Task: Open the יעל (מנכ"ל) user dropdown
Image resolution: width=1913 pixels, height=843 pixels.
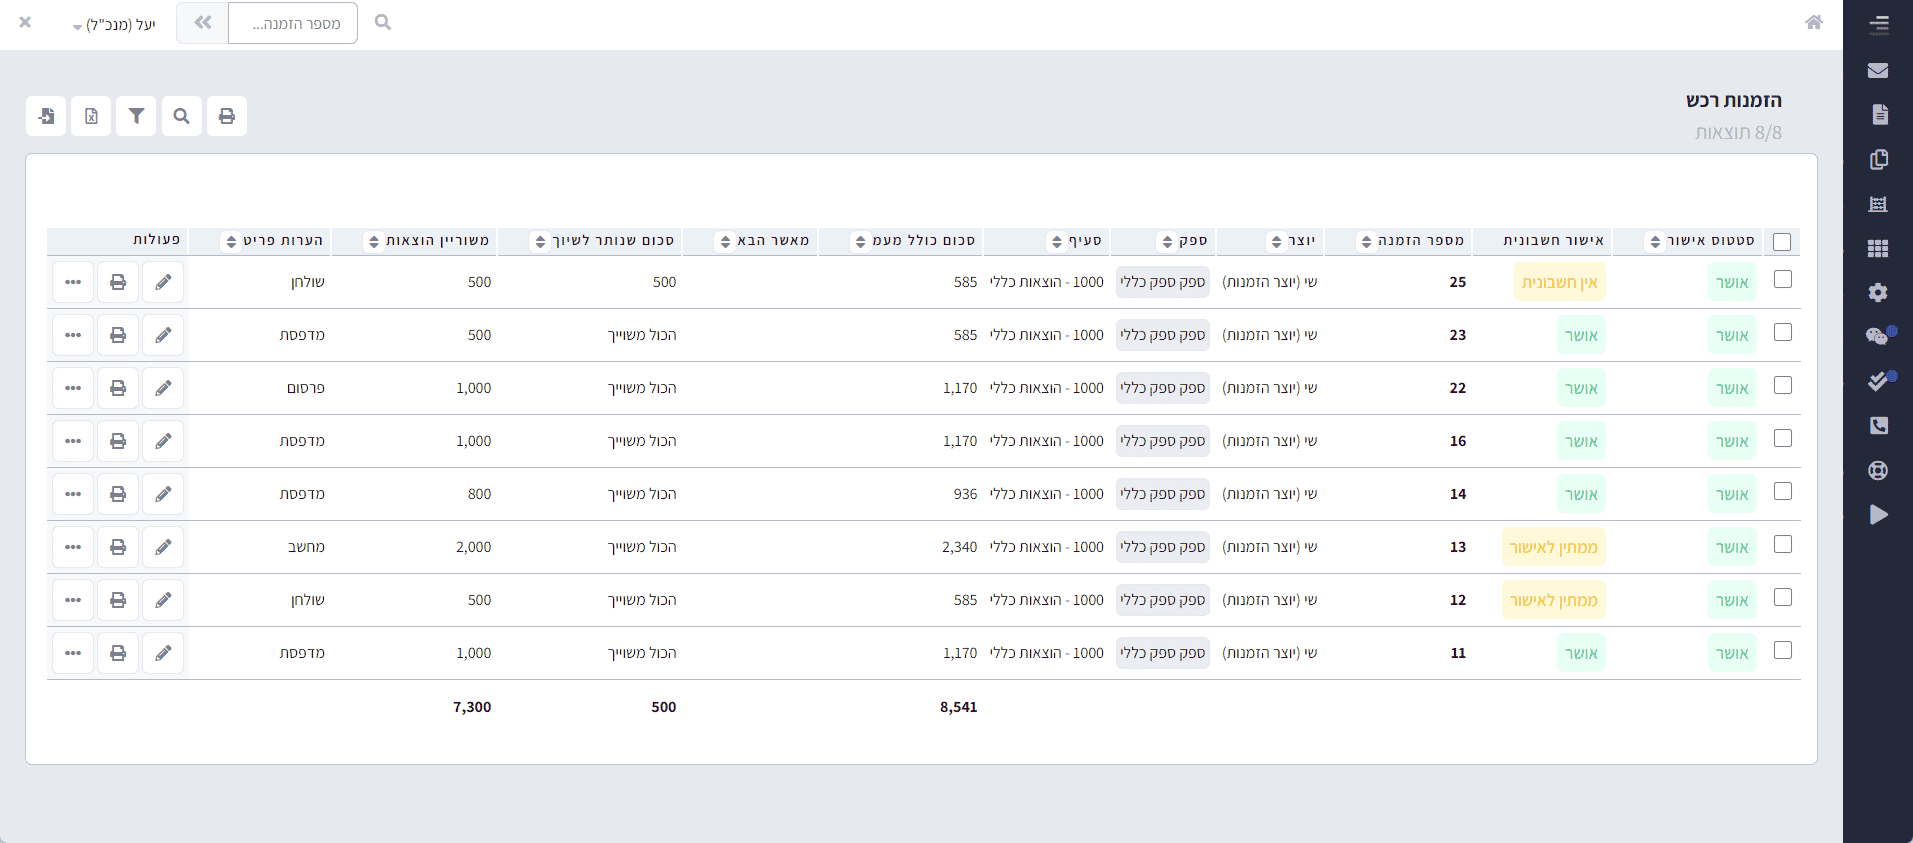Action: (x=114, y=25)
